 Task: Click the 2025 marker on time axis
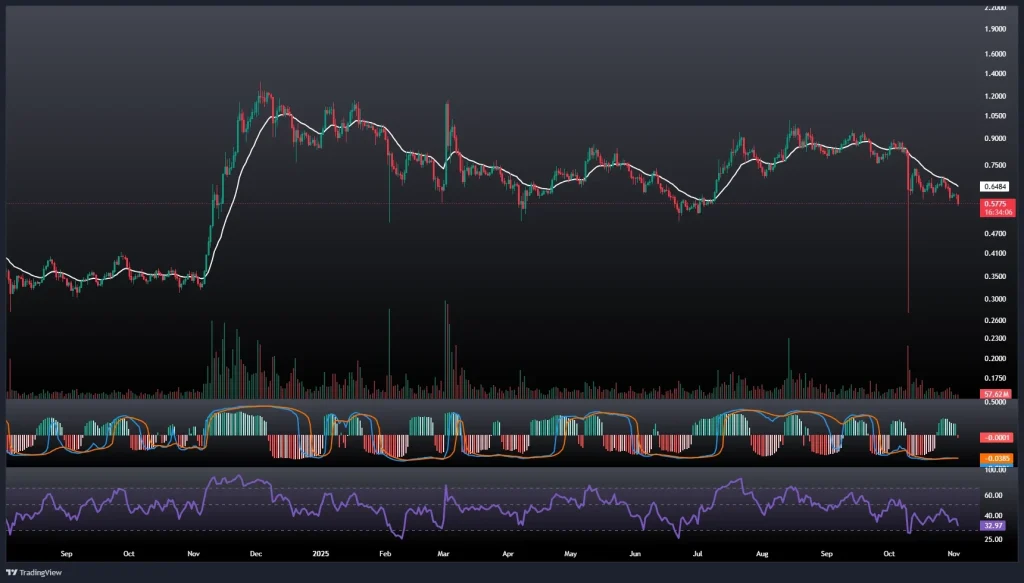point(320,552)
